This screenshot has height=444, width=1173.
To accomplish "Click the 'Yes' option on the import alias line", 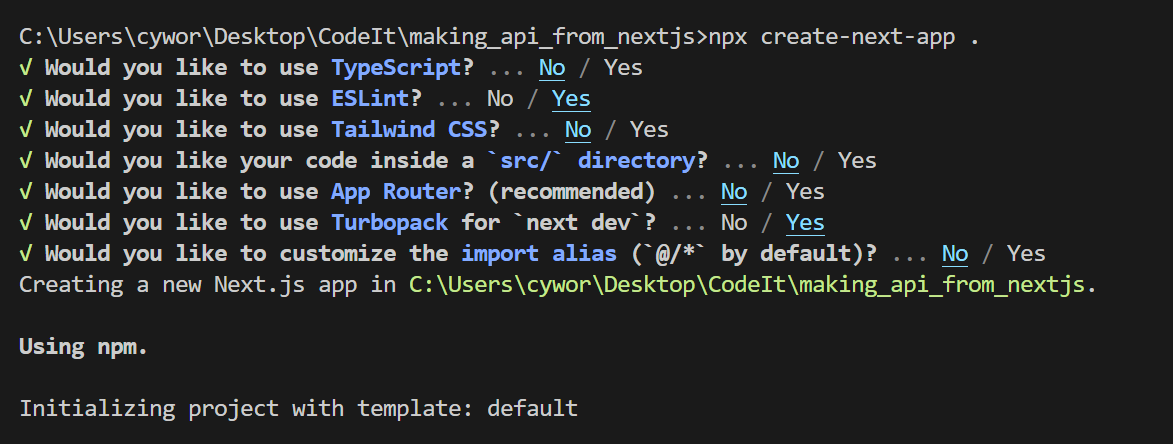I will [1026, 254].
